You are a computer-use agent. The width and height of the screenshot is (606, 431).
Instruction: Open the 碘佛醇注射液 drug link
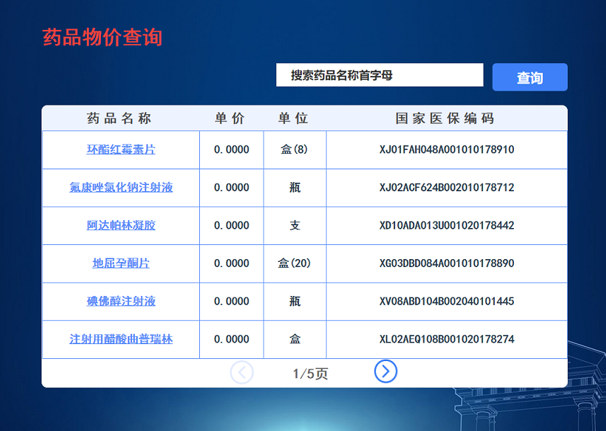click(121, 301)
